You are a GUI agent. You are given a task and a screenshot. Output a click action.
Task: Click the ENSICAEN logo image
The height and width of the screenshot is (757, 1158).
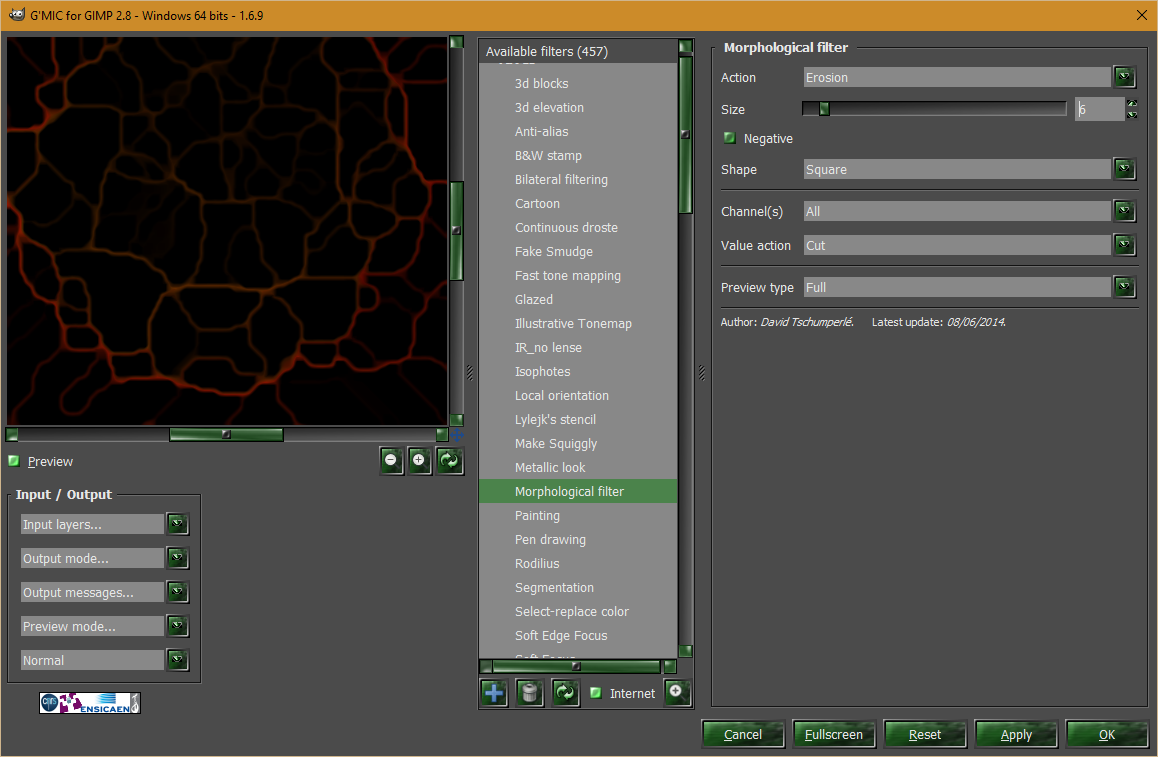(89, 702)
